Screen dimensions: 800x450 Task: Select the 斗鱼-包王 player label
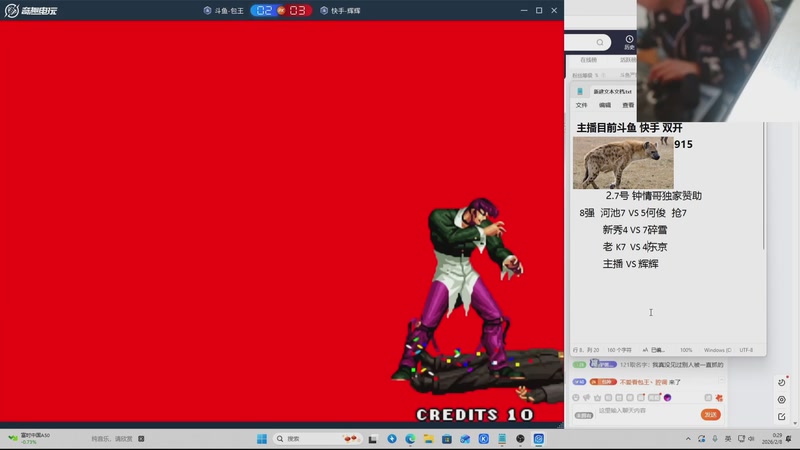pos(223,11)
